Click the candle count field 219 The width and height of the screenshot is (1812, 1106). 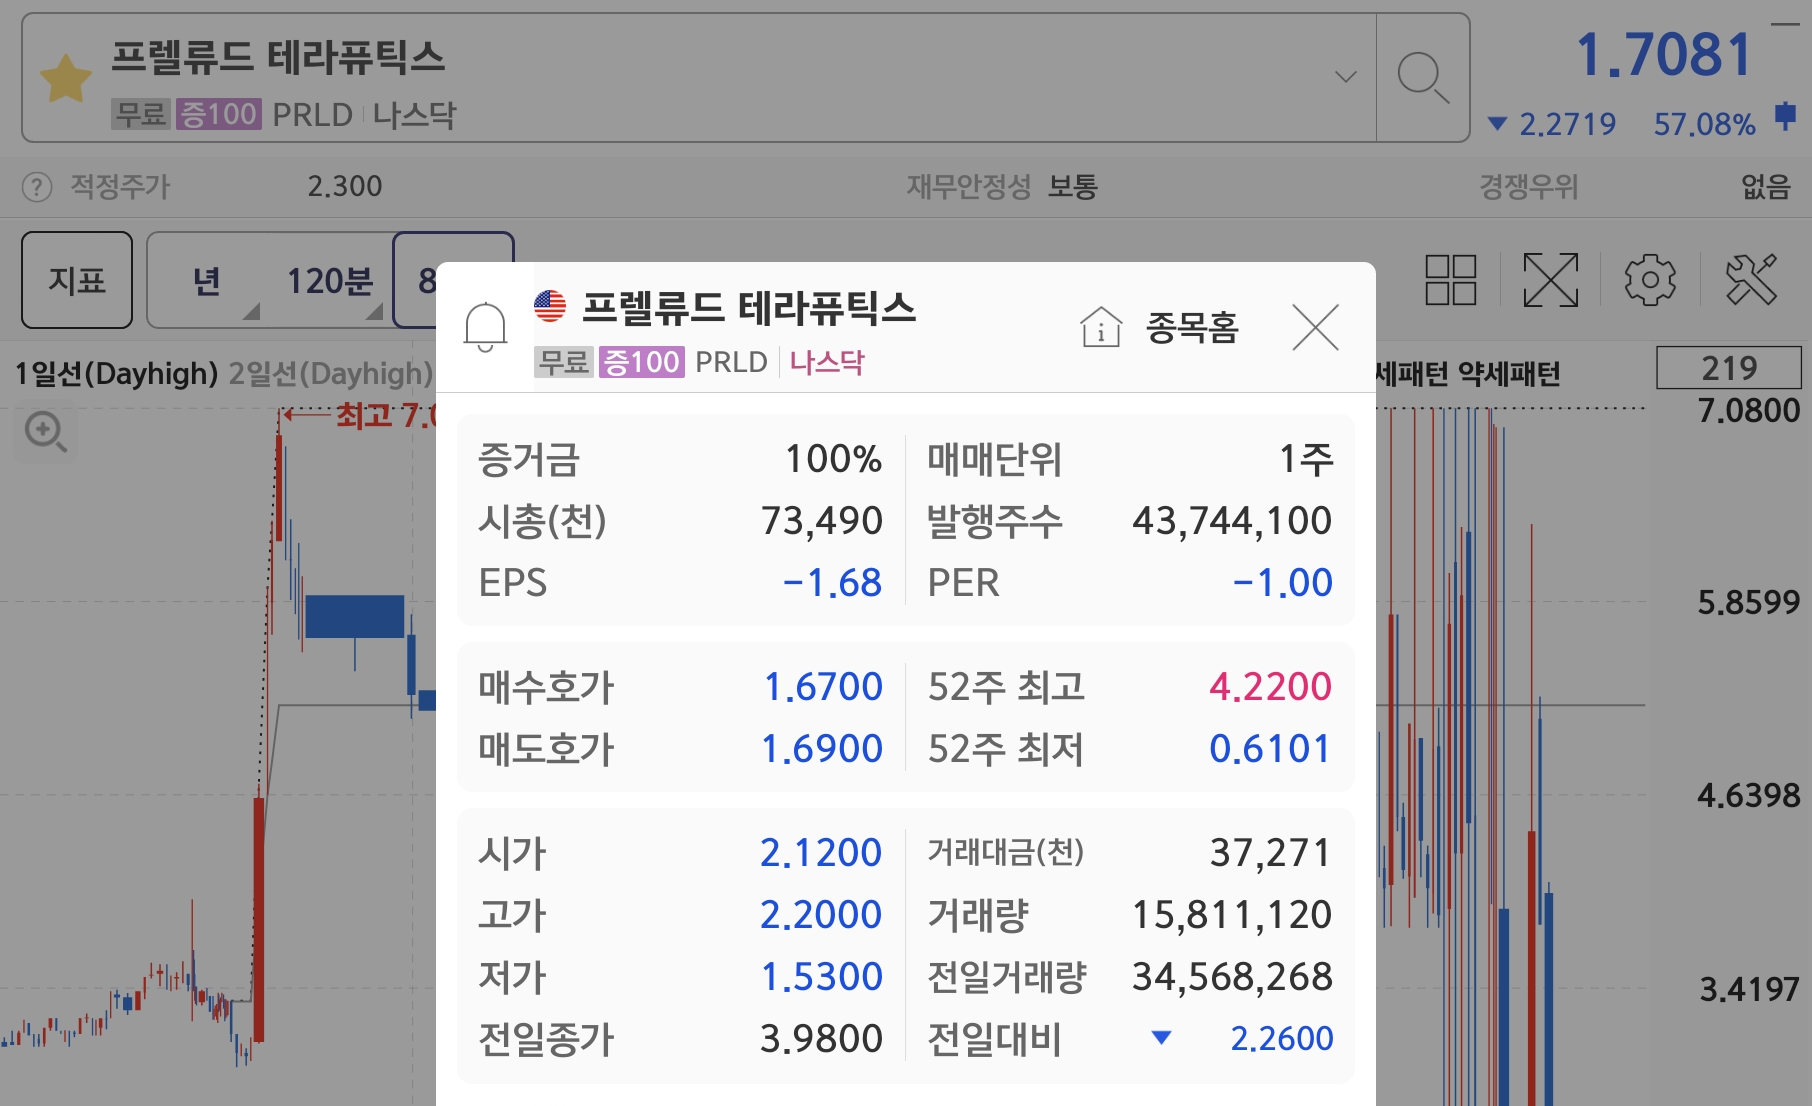[x=1729, y=368]
